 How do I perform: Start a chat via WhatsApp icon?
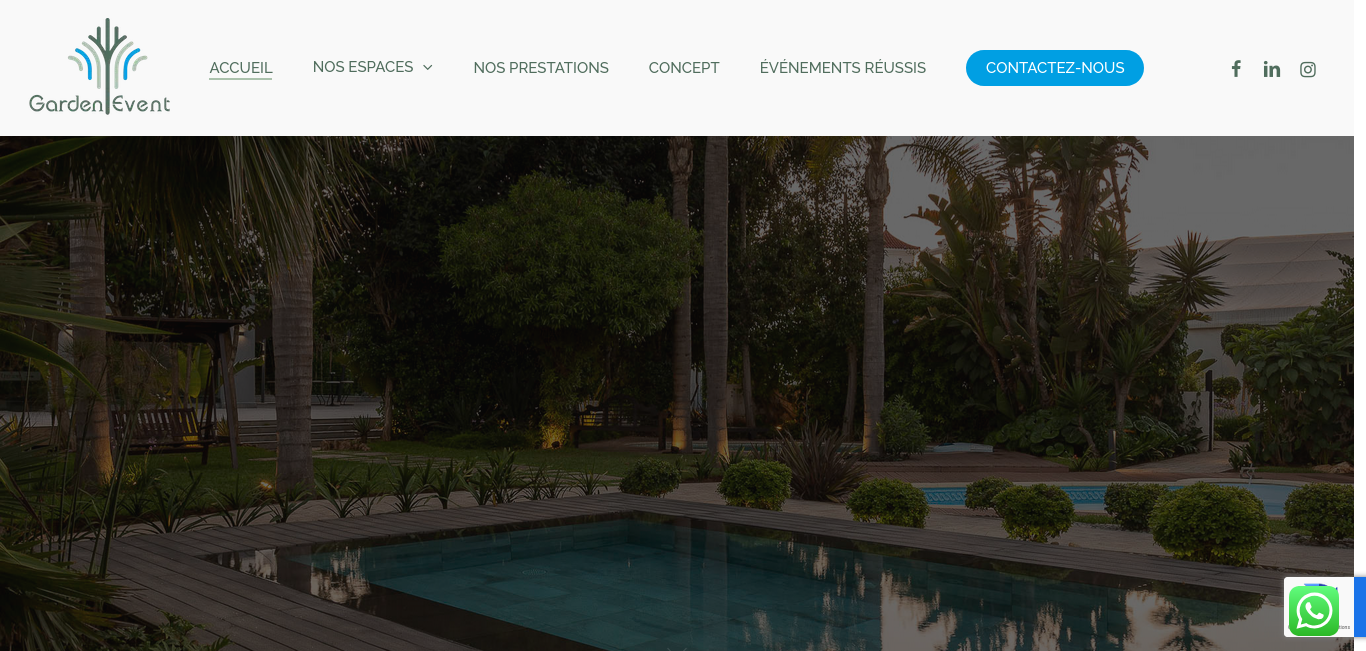(x=1313, y=610)
